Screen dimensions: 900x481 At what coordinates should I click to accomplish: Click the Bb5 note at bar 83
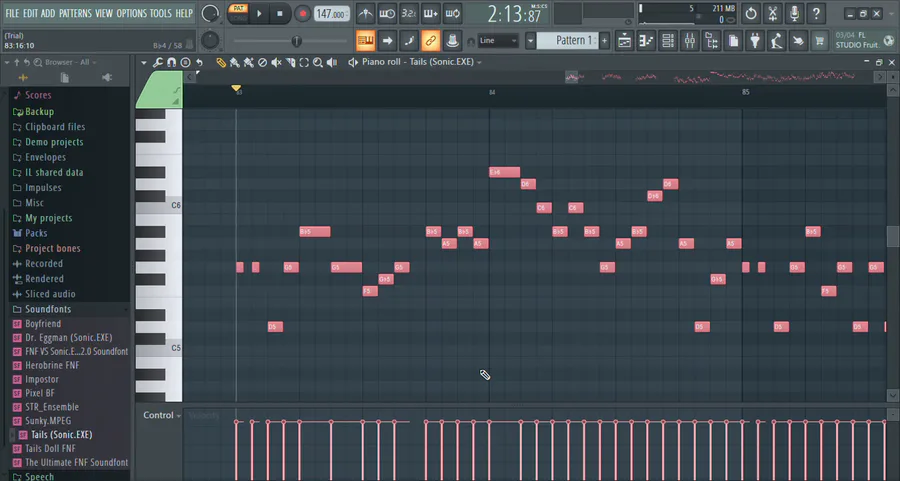click(315, 231)
